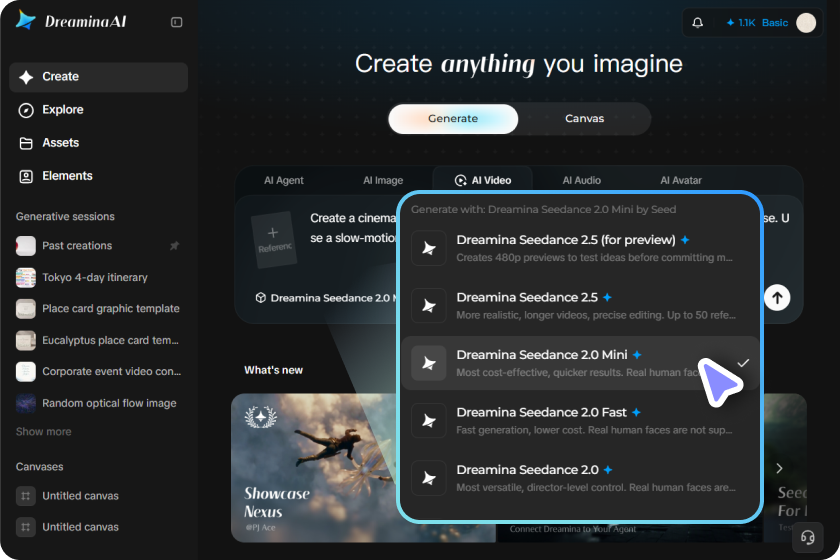840x560 pixels.
Task: Click Tokyo 4-day itinerary thumbnail
Action: pyautogui.click(x=26, y=278)
